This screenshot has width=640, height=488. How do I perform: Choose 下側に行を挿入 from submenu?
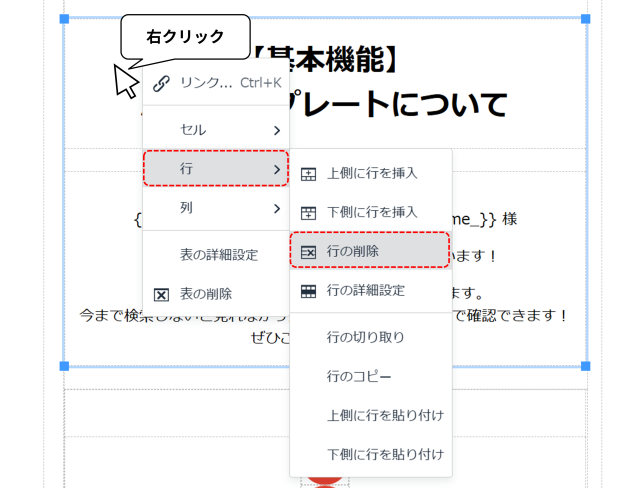[x=371, y=213]
